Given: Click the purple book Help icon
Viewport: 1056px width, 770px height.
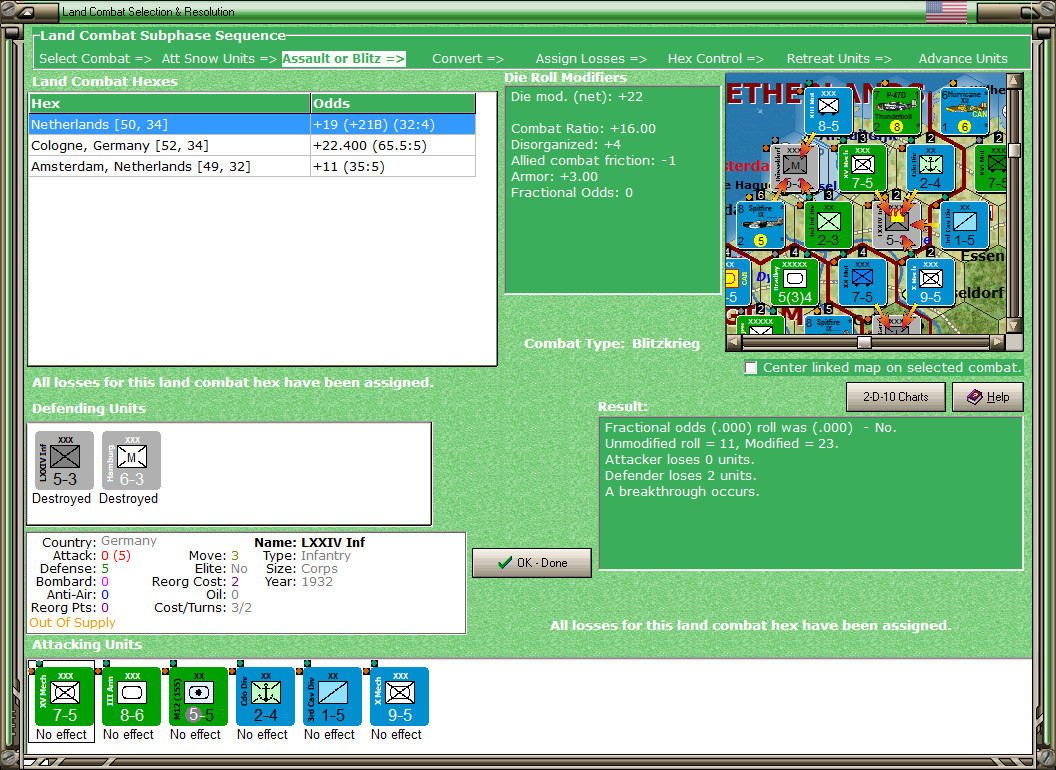Looking at the screenshot, I should coord(975,397).
